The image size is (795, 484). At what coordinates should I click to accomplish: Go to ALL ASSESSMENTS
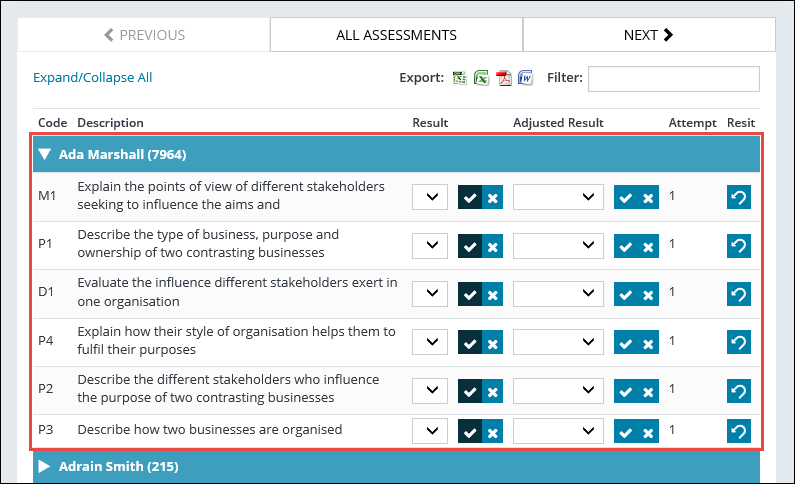tap(396, 35)
